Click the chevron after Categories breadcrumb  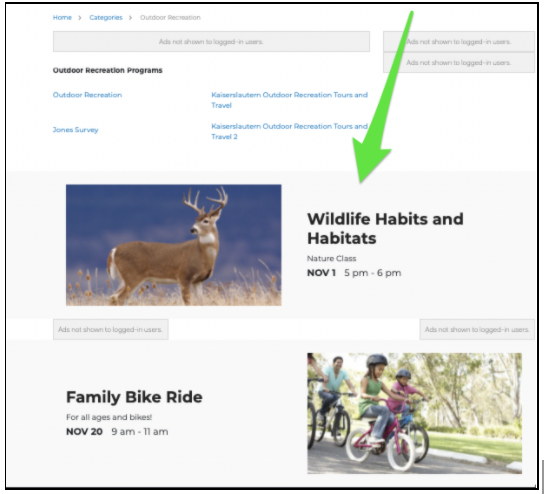pyautogui.click(x=130, y=18)
